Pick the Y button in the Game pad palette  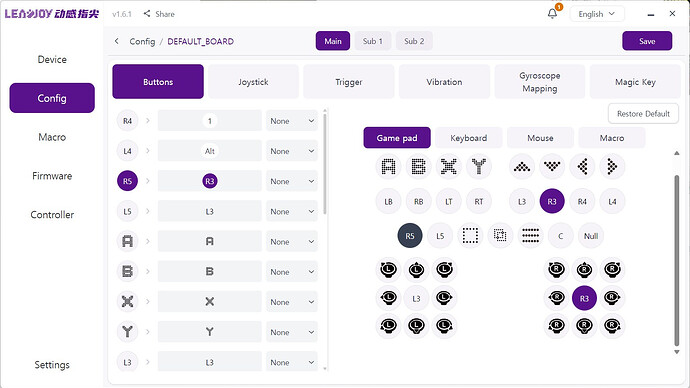[x=479, y=167]
